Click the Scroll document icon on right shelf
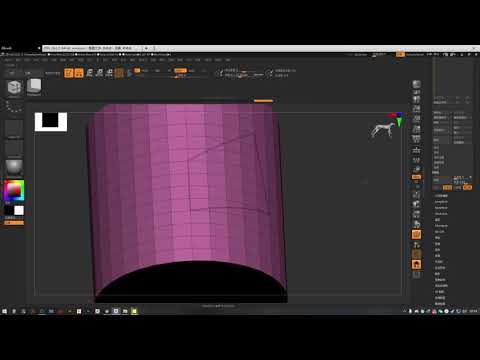 click(416, 99)
